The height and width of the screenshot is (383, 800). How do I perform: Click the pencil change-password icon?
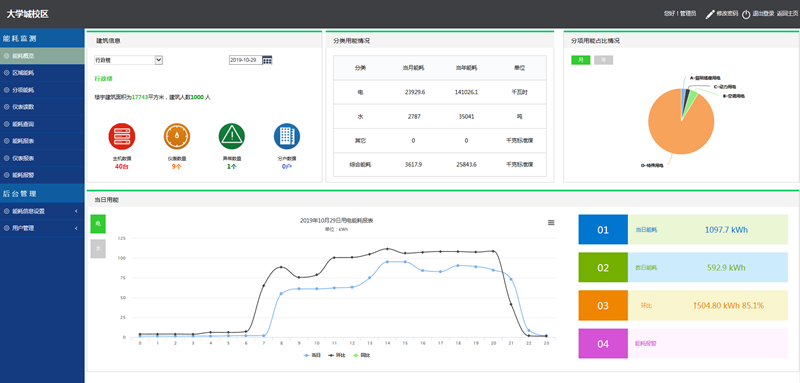[x=710, y=14]
